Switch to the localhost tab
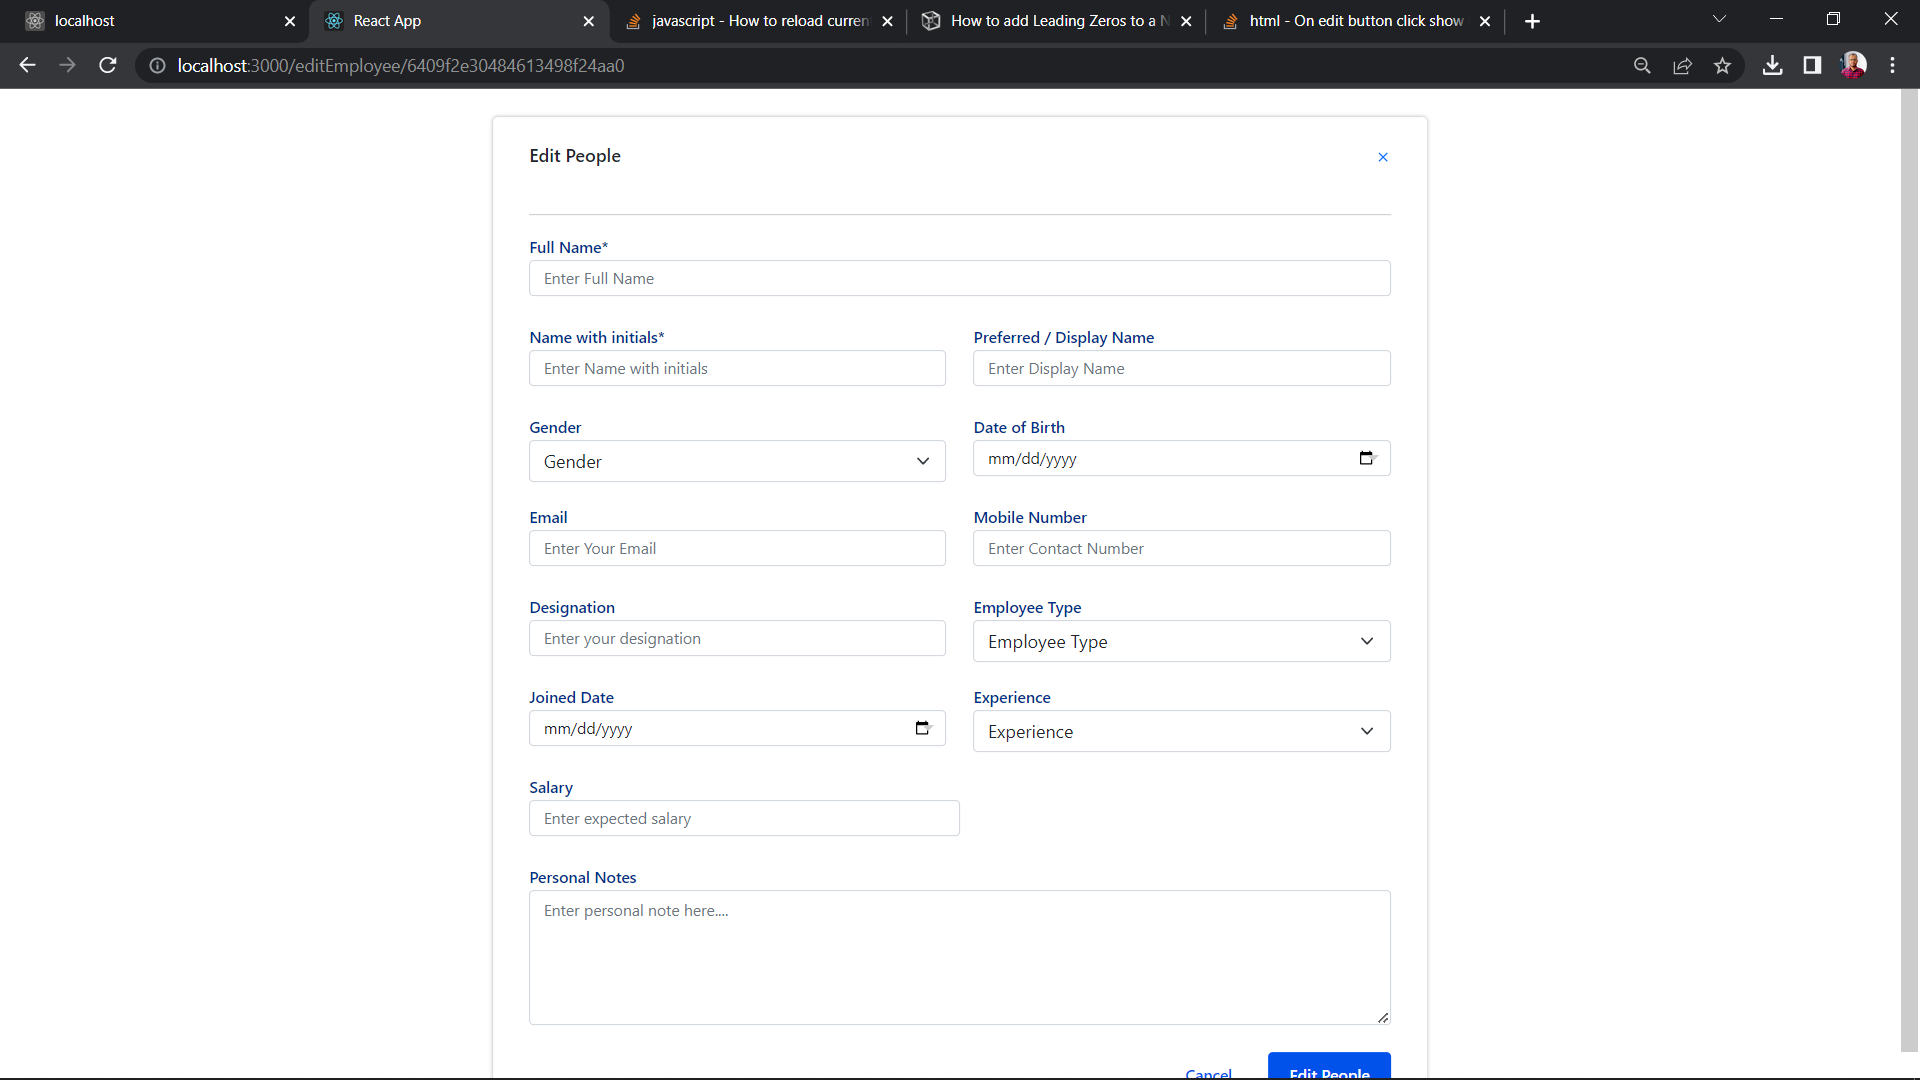The width and height of the screenshot is (1920, 1080). 160,21
